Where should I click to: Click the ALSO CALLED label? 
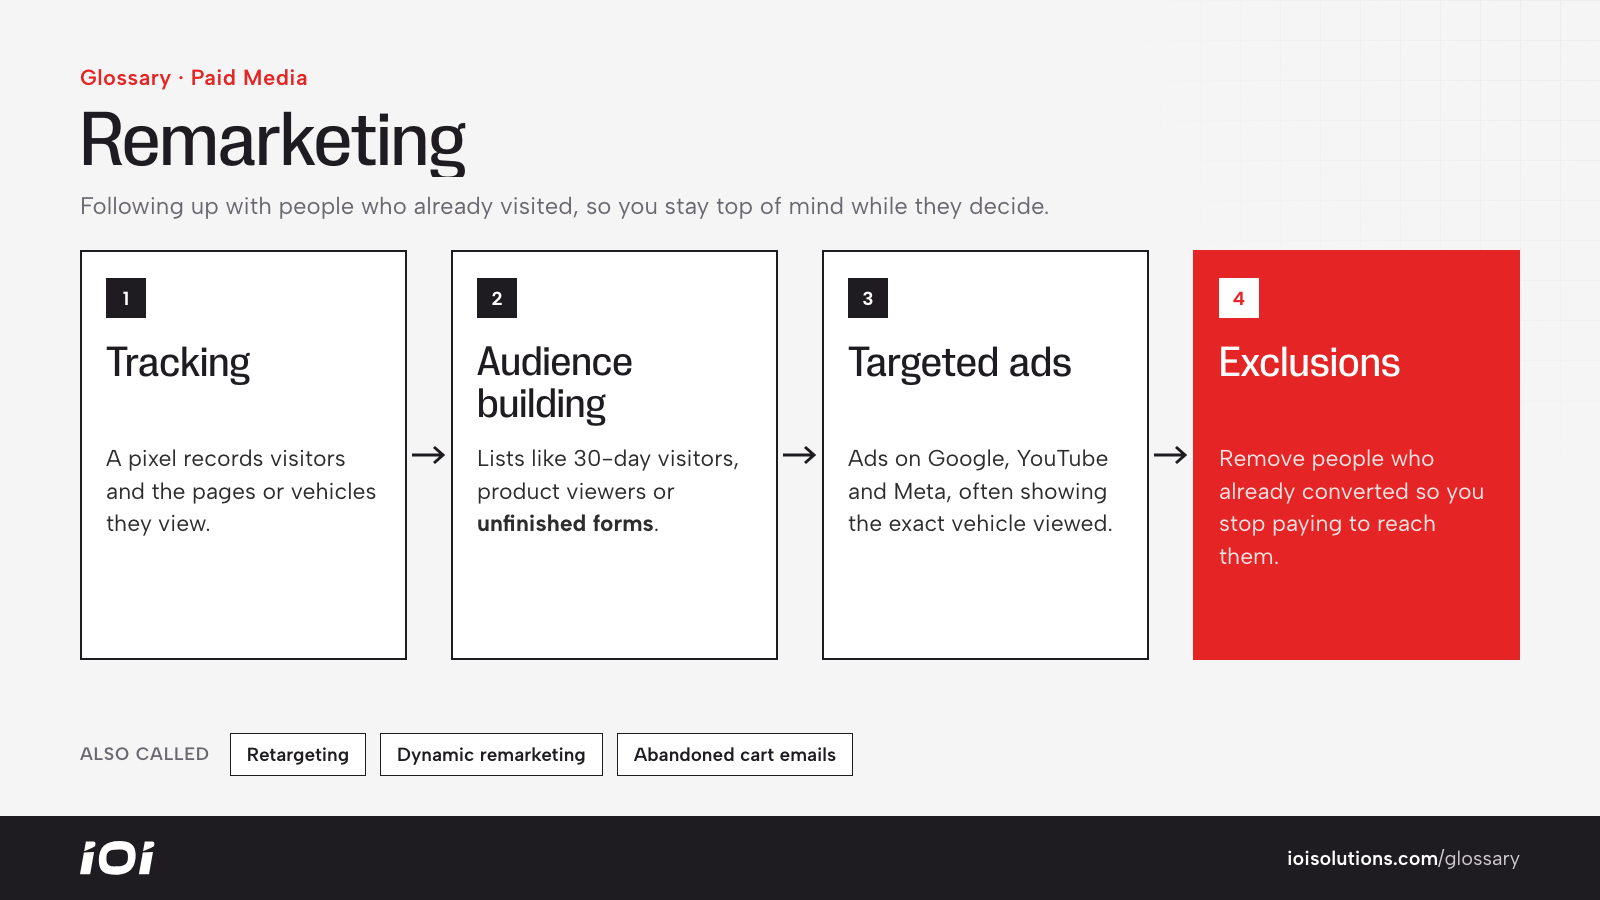[145, 754]
